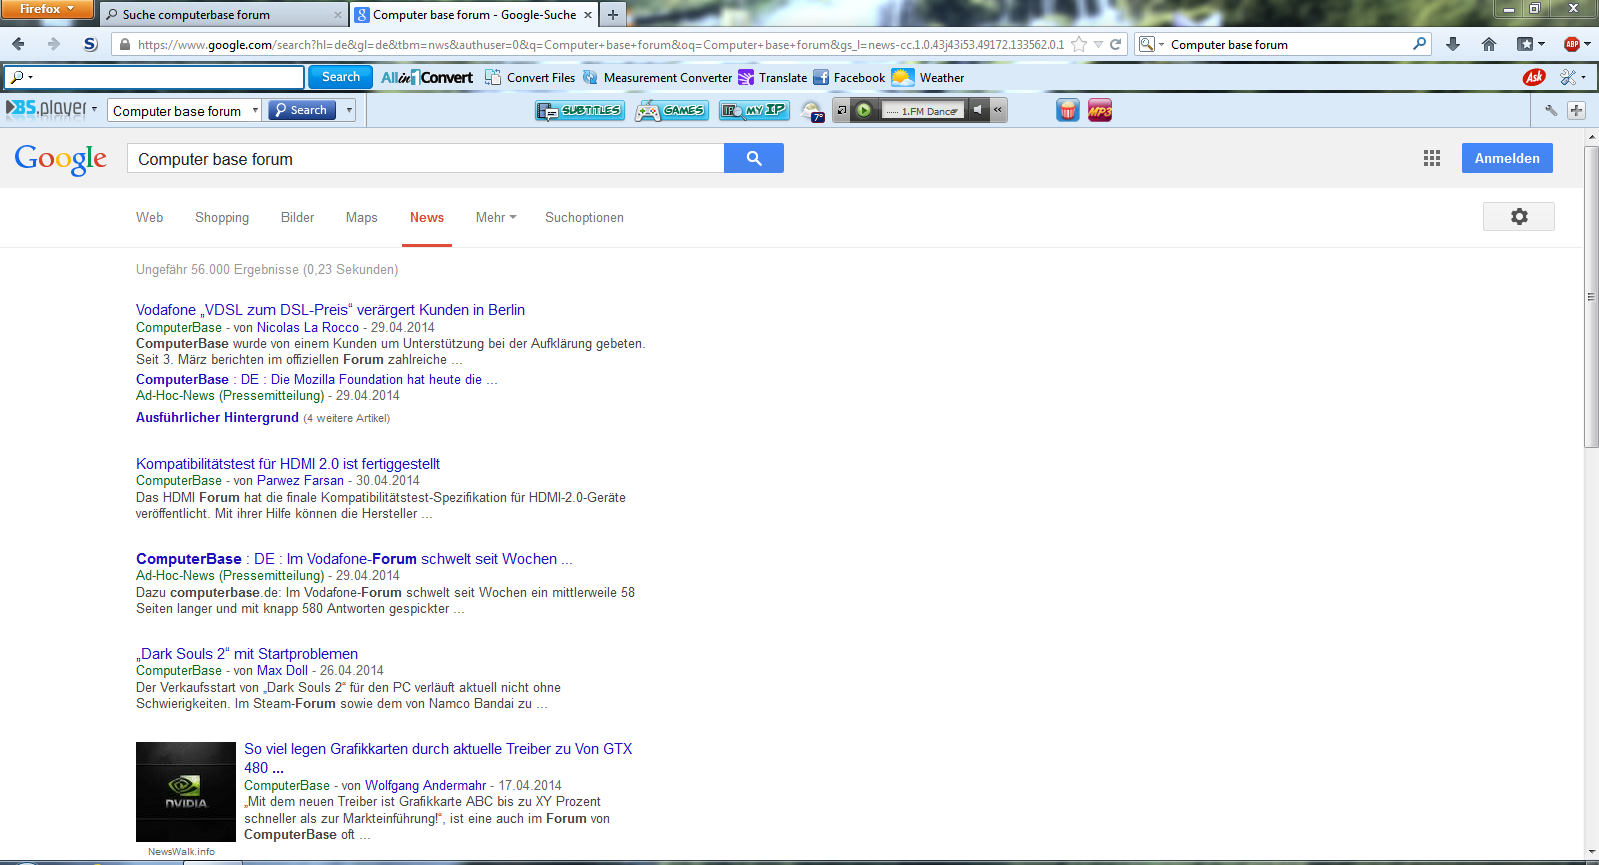Open the Adblock Plus ABP icon
This screenshot has height=865, width=1599.
coord(1571,44)
